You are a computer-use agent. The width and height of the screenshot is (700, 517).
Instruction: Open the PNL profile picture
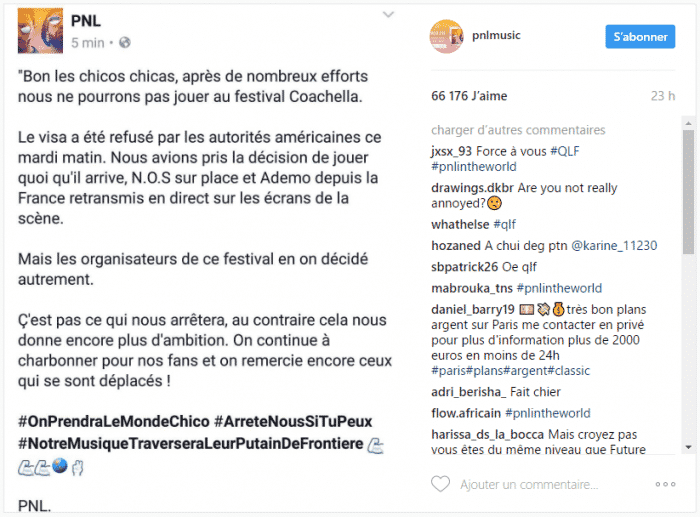(x=40, y=31)
